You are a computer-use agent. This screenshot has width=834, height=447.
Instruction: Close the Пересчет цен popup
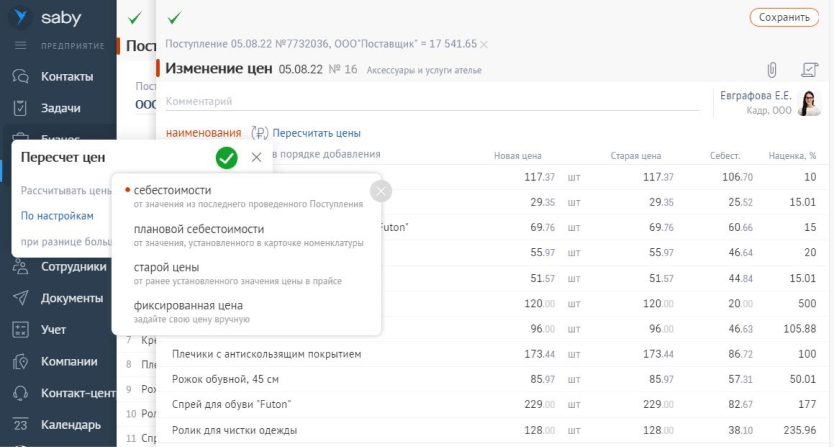[x=256, y=157]
